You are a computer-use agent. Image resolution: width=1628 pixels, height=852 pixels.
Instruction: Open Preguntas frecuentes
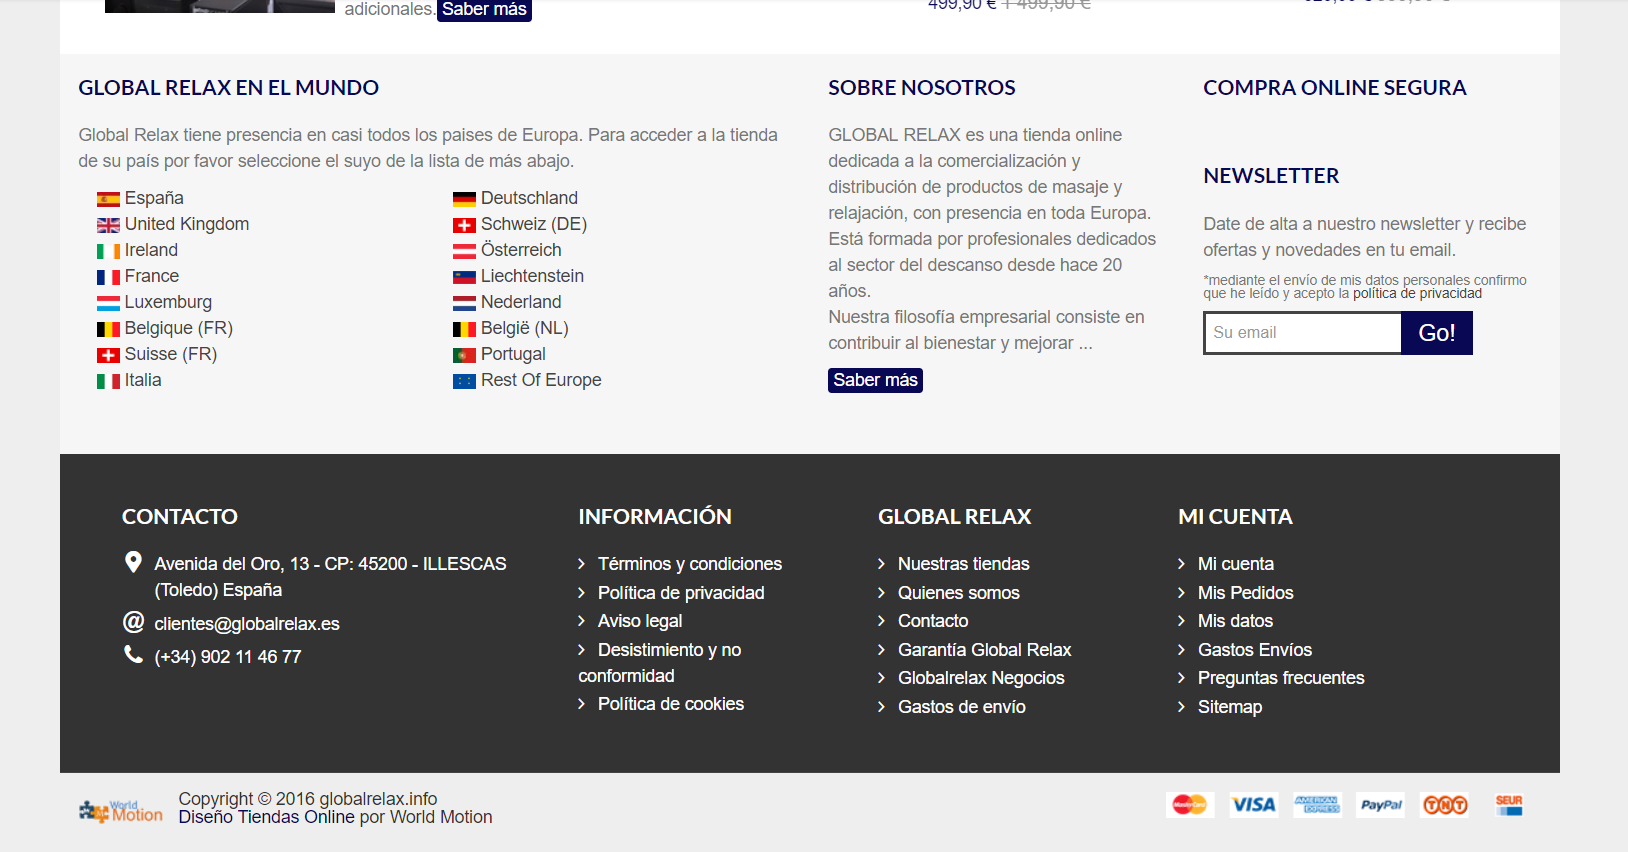tap(1281, 678)
